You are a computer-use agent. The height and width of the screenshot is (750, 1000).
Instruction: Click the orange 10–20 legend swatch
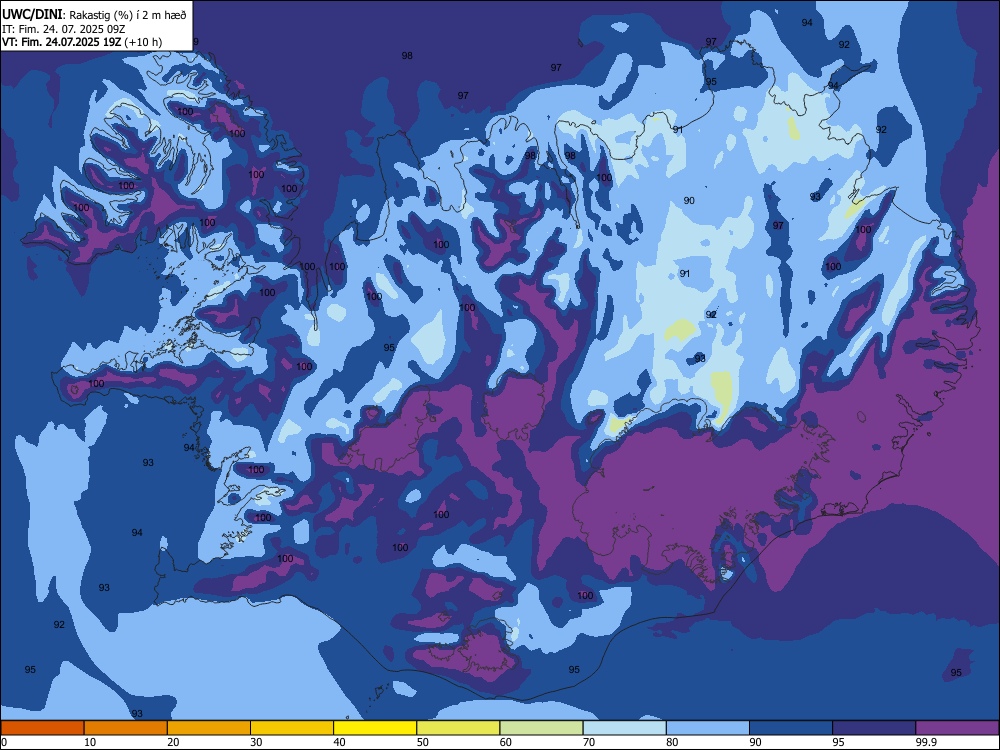(x=126, y=728)
